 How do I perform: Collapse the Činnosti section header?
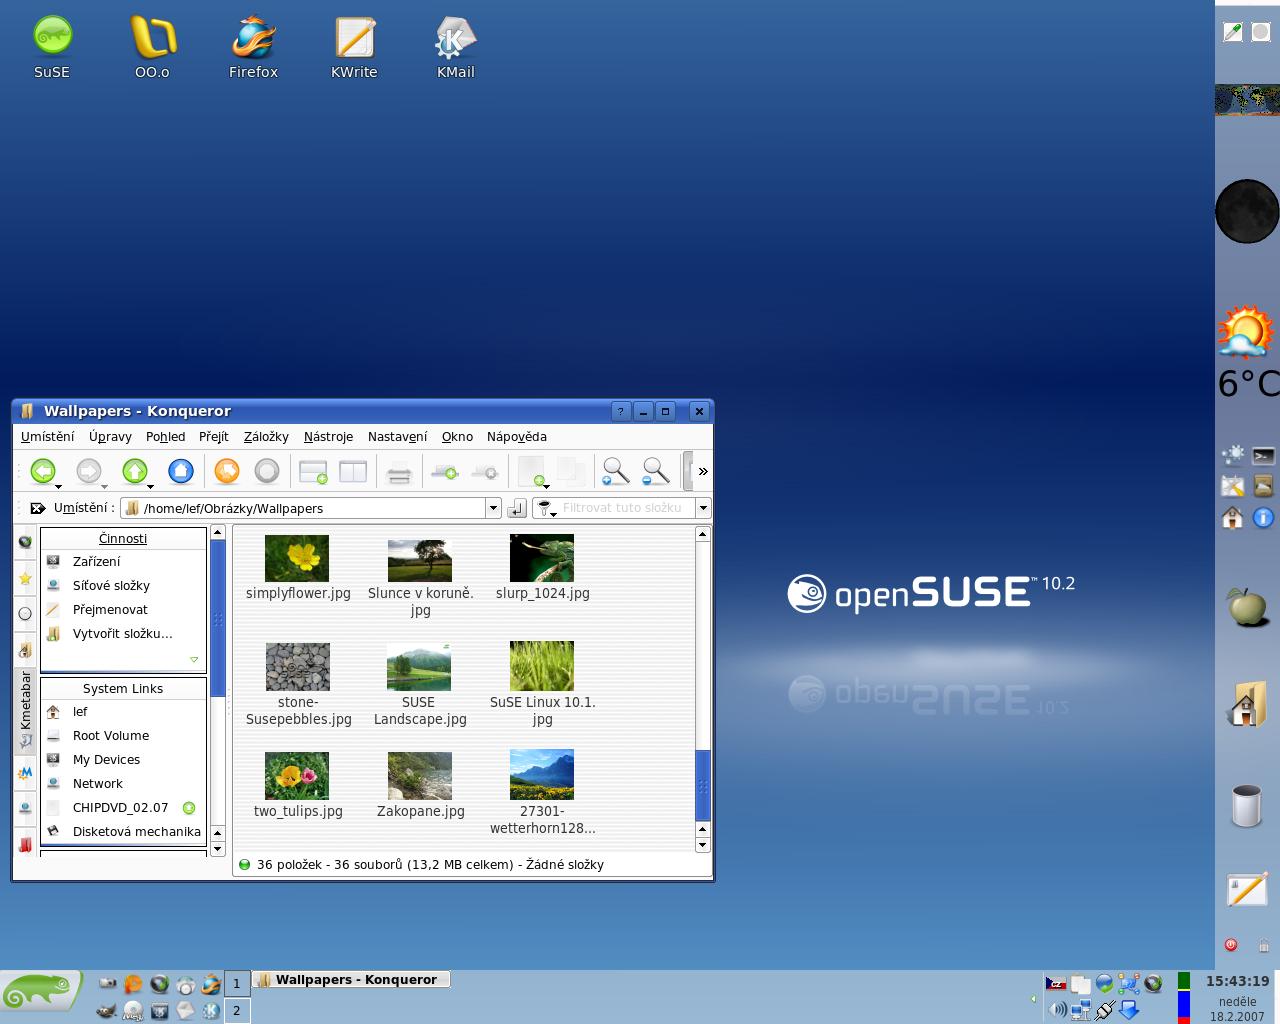(123, 538)
